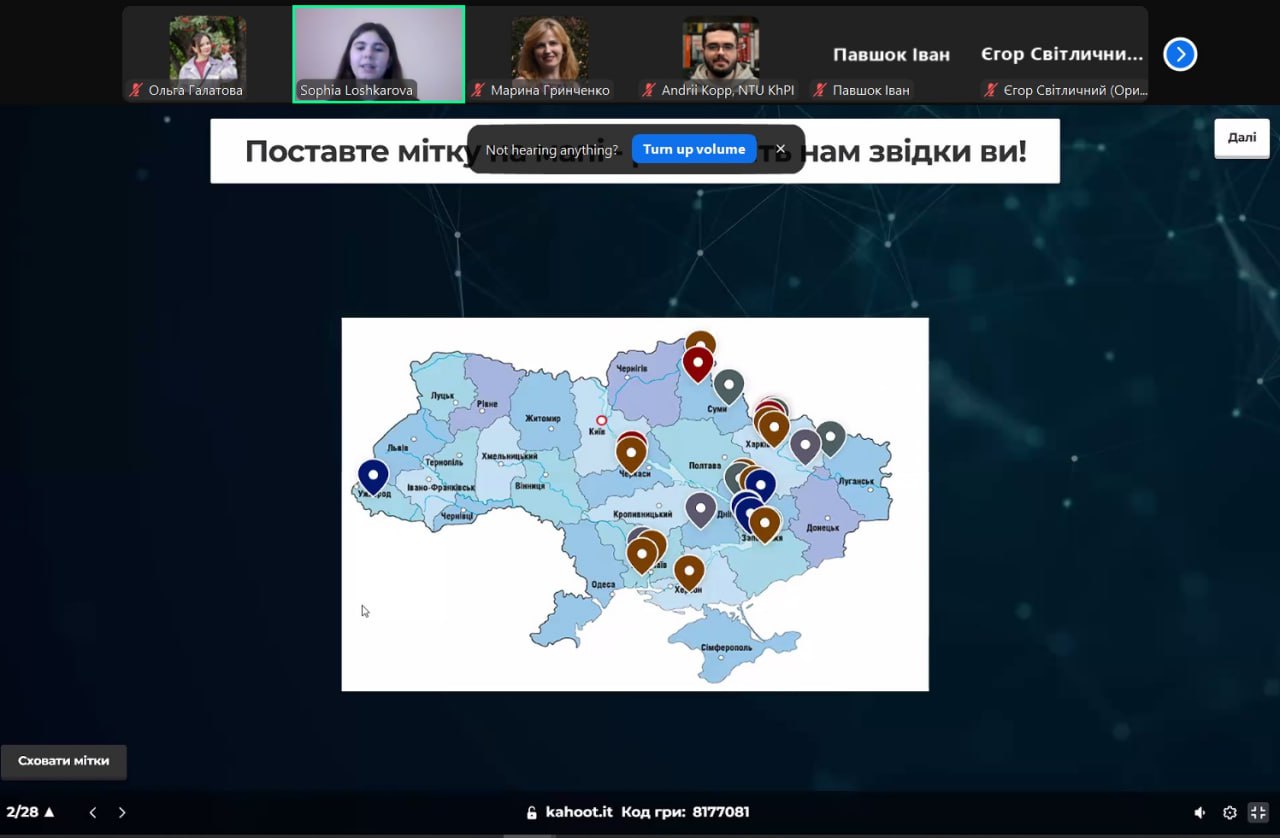Select the Павшок Іван participant tile
This screenshot has height=838, width=1280.
891,54
